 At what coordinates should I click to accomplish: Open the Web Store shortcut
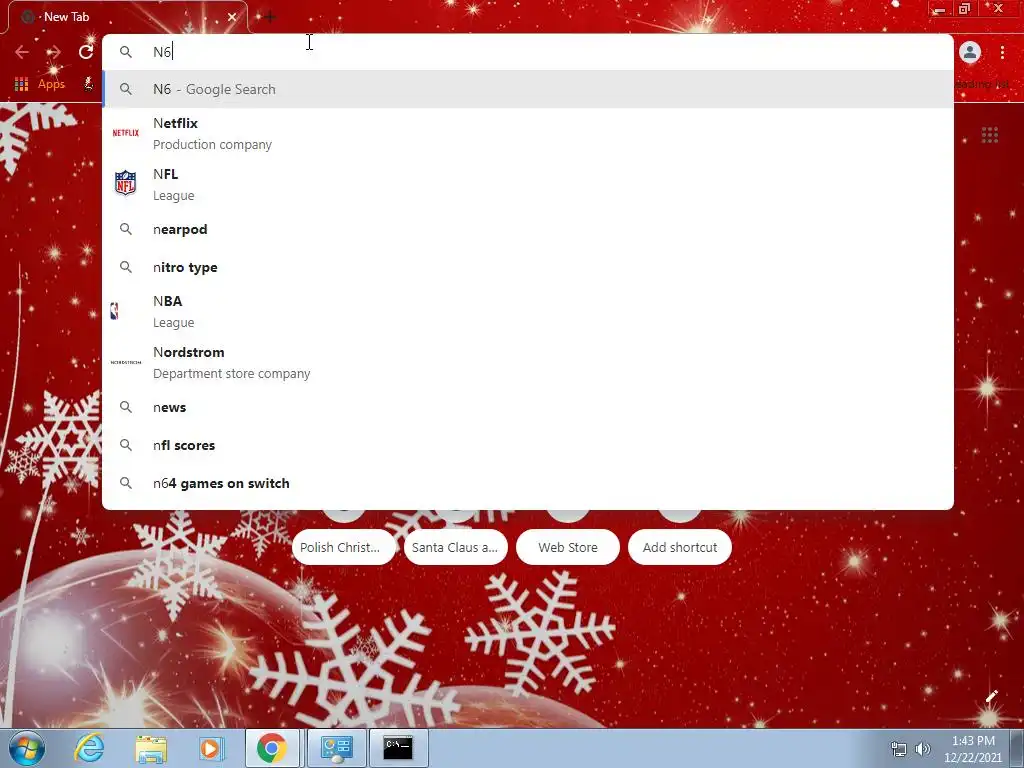(x=568, y=547)
